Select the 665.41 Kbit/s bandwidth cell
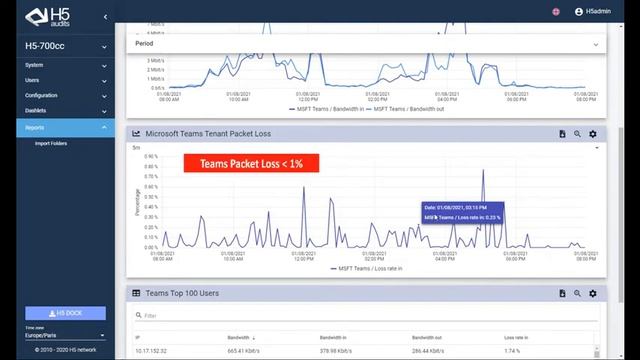The image size is (640, 360). coord(243,351)
